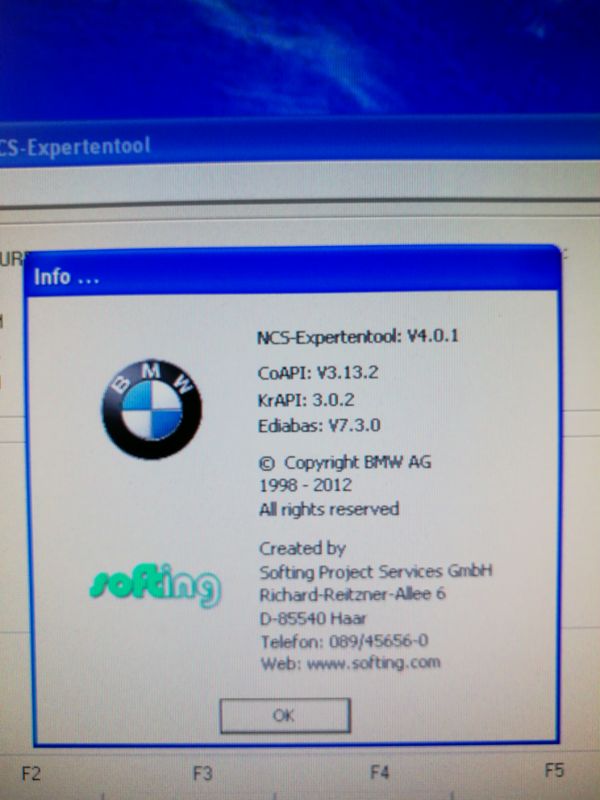Click OK to close the Info dialog
The height and width of the screenshot is (800, 600).
pyautogui.click(x=284, y=716)
